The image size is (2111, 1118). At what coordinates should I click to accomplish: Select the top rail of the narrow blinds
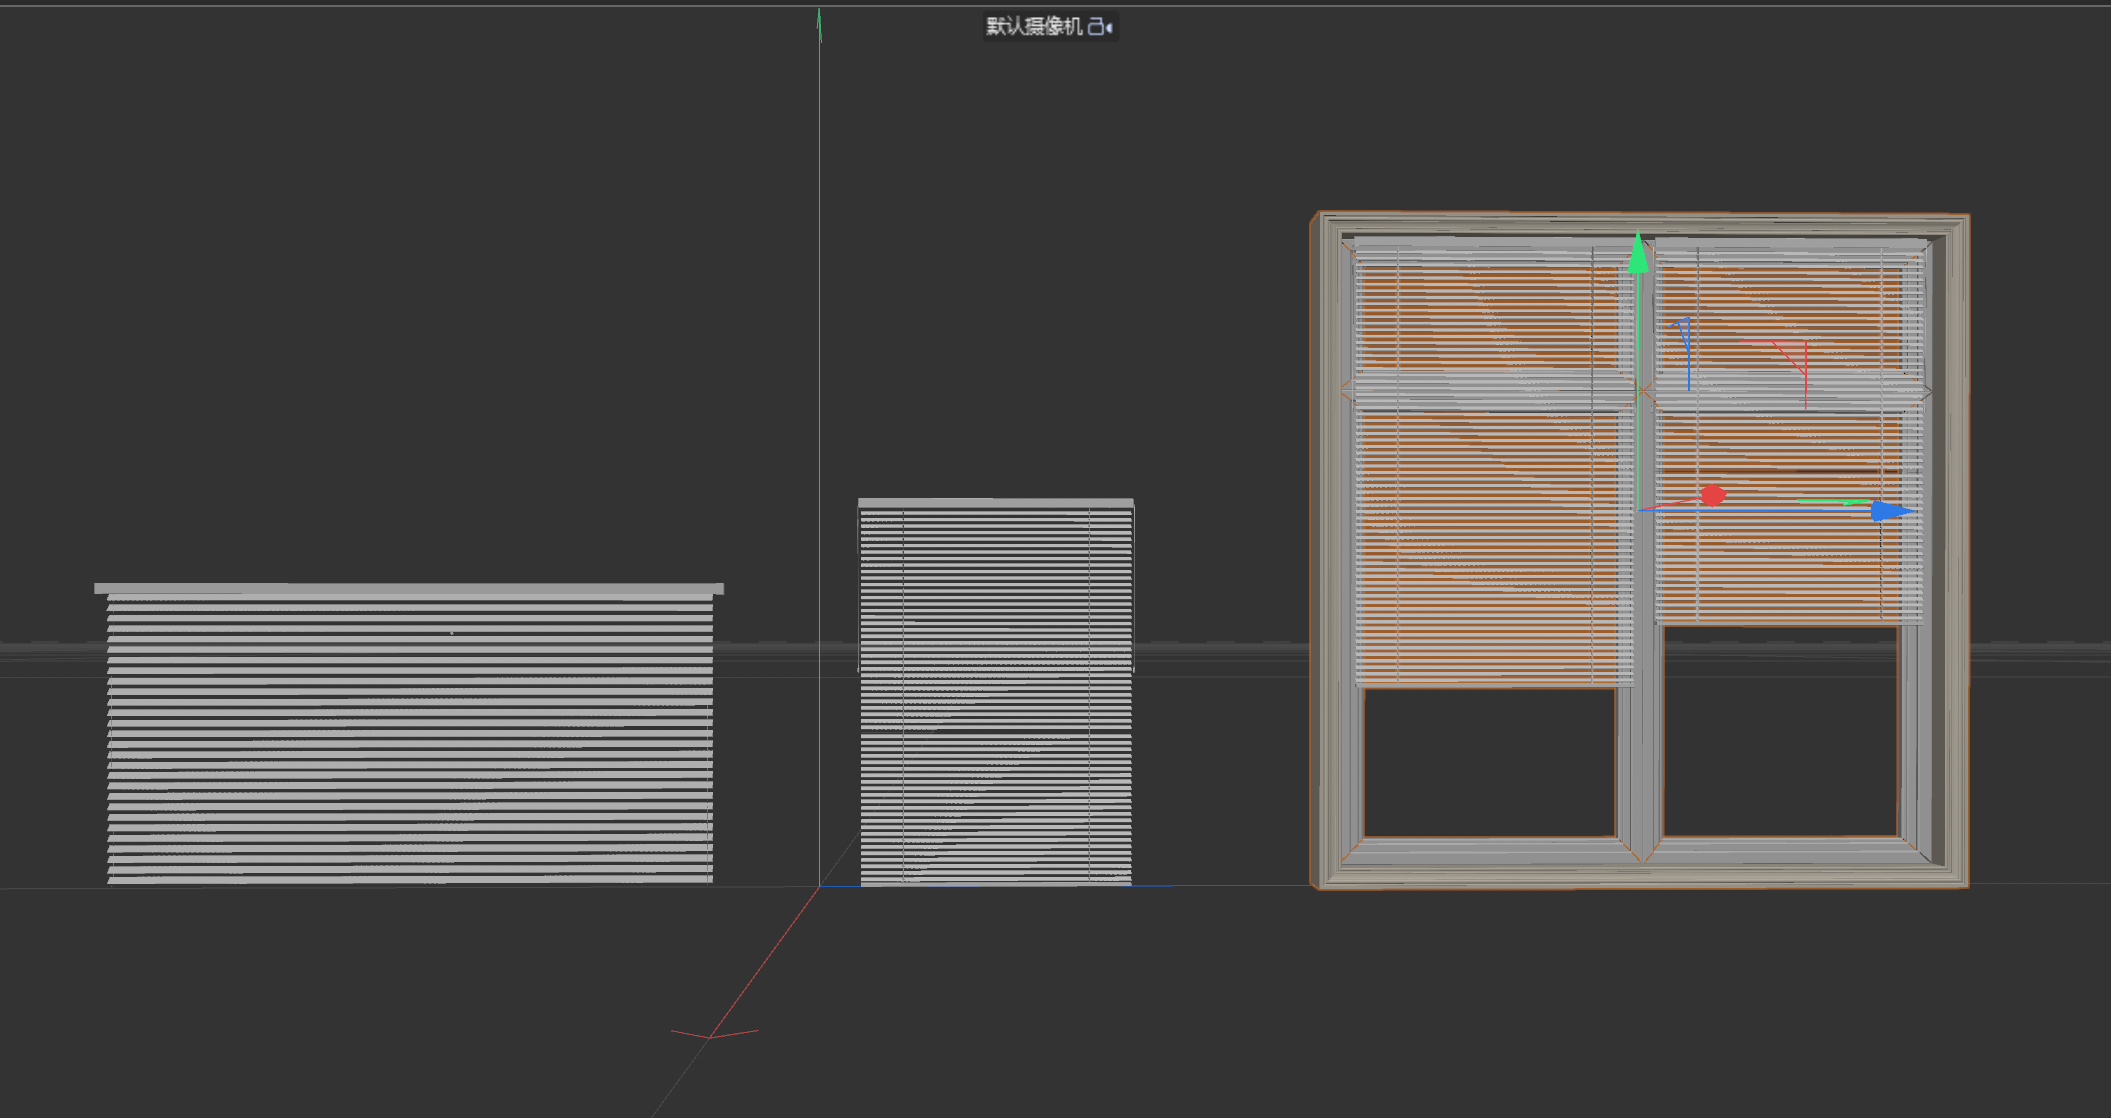tap(996, 502)
